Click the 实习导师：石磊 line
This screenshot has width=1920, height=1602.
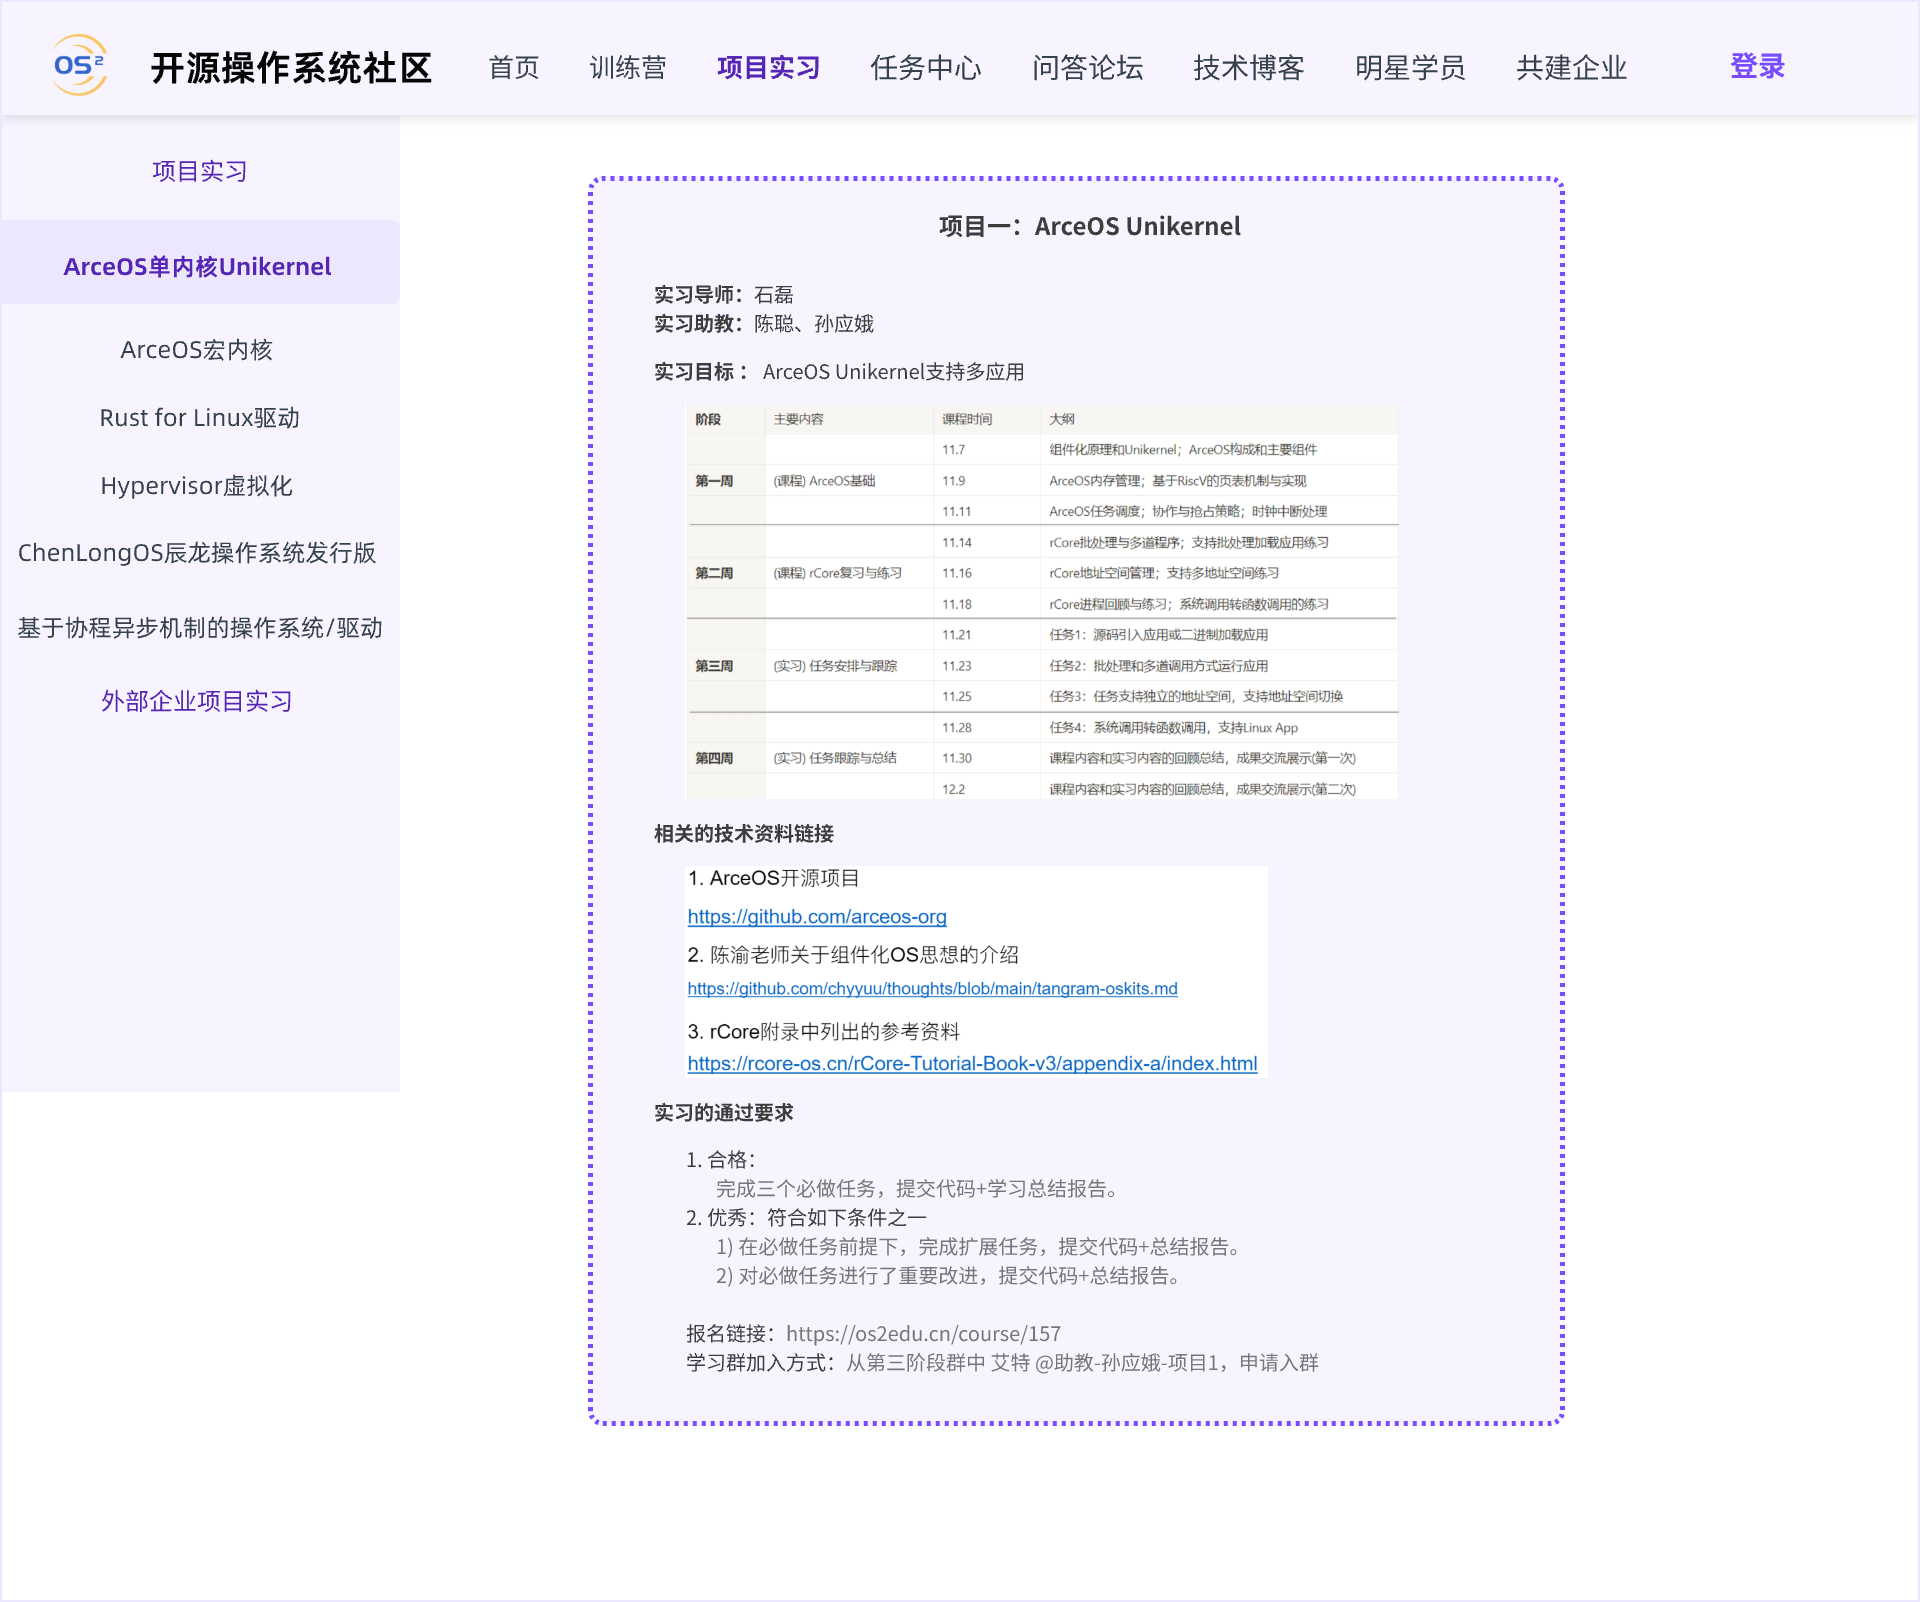tap(724, 294)
